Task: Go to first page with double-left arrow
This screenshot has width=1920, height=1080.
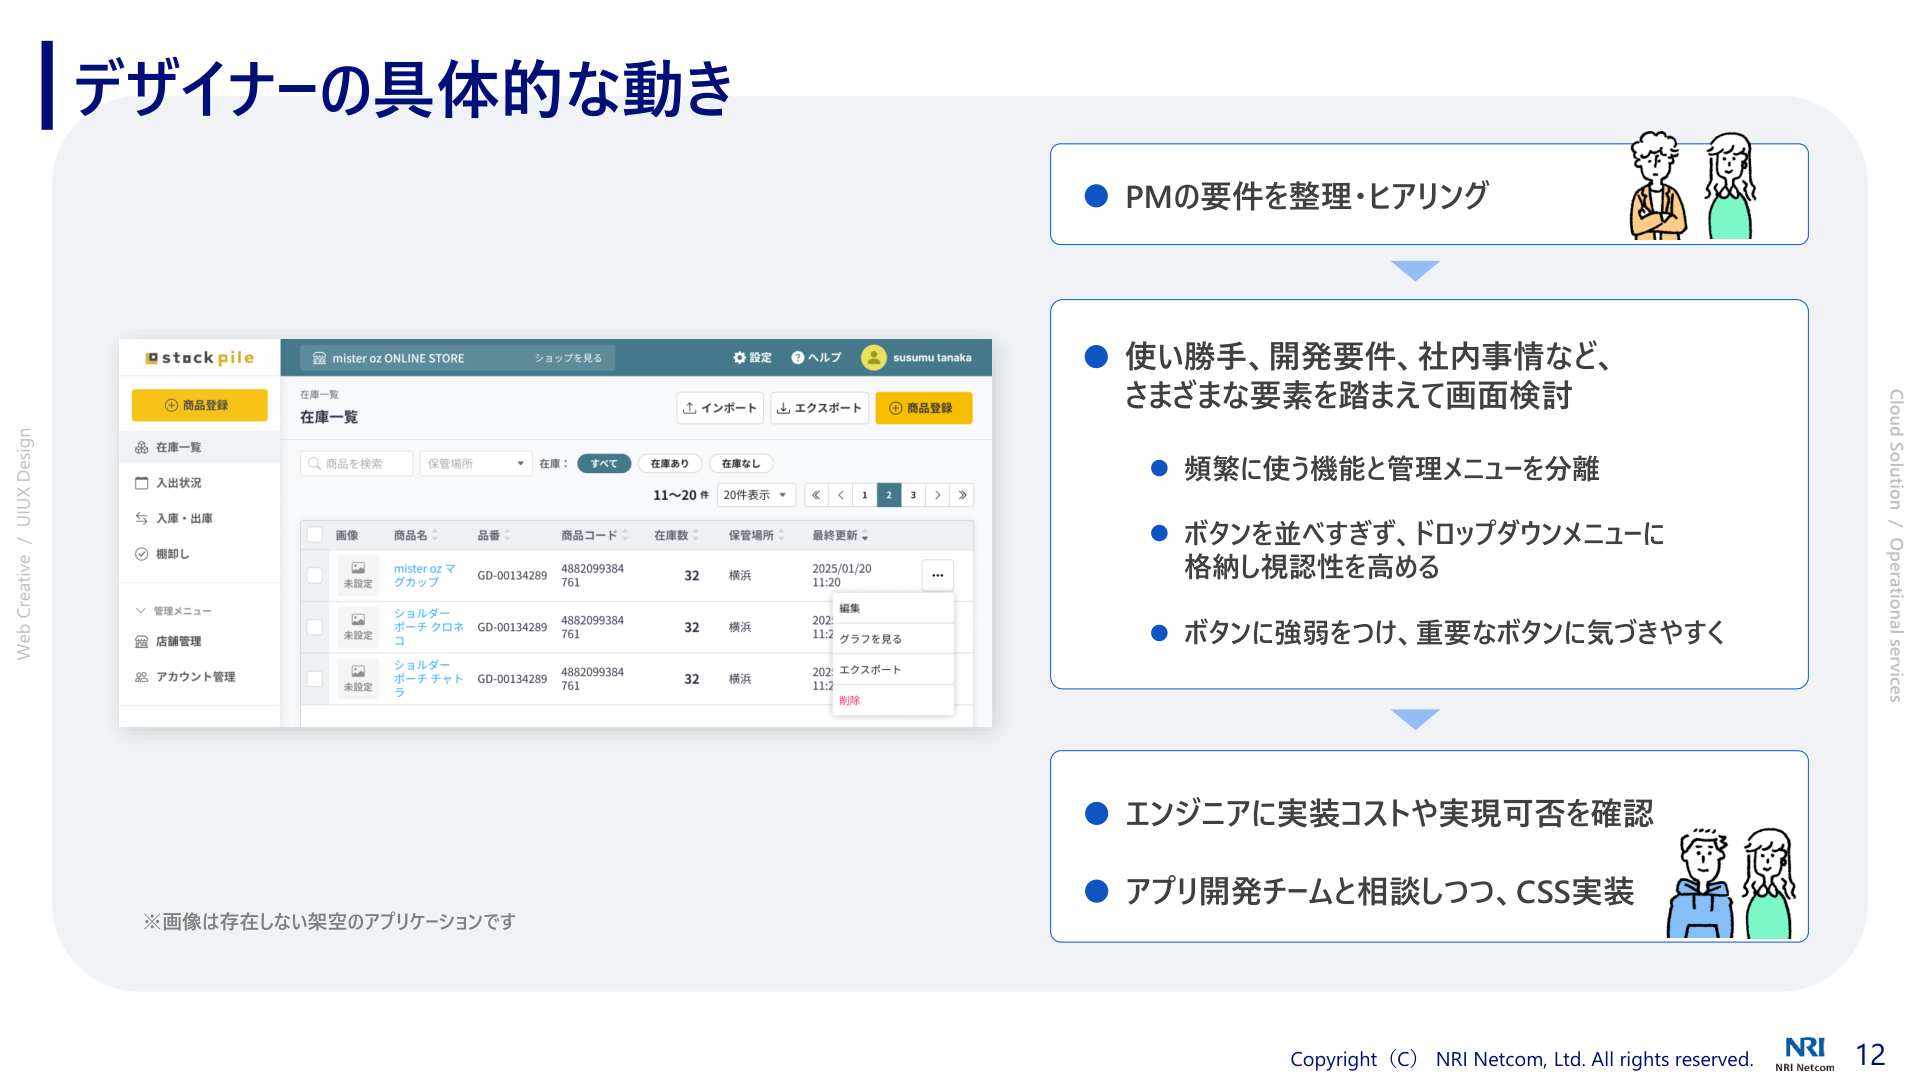Action: 816,495
